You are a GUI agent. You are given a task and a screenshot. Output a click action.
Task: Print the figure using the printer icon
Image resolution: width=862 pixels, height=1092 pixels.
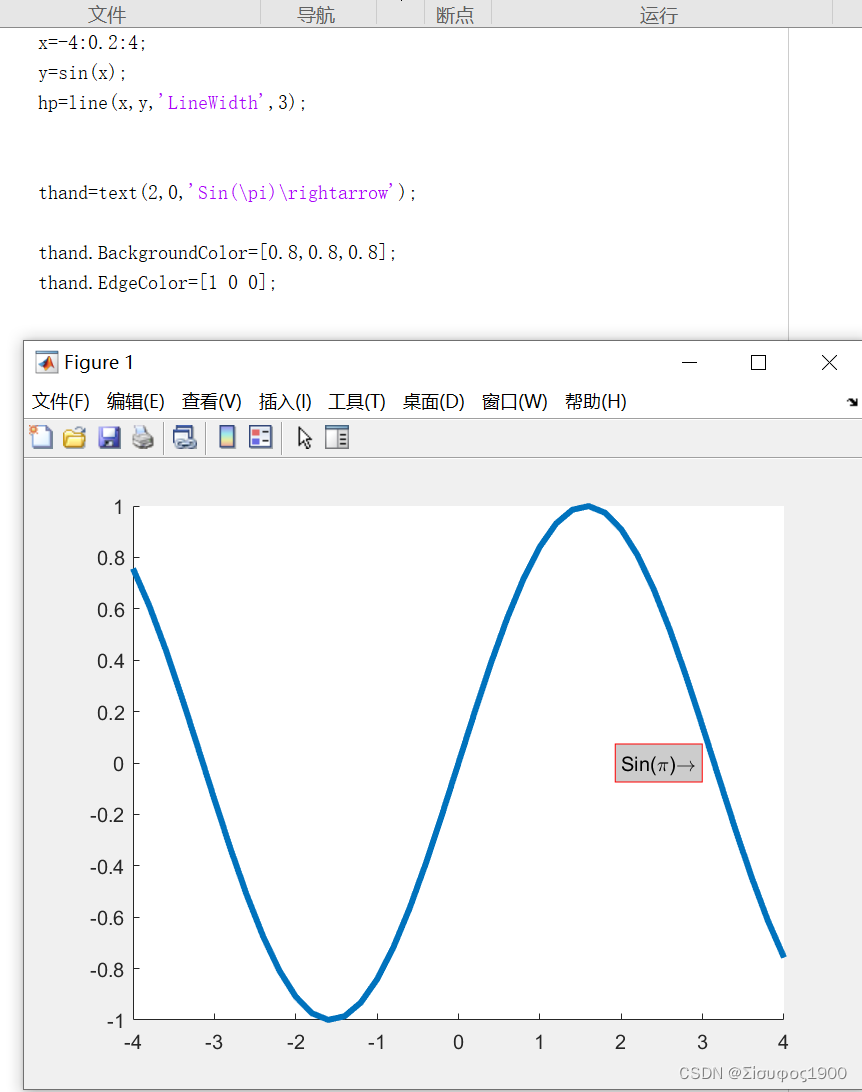coord(143,437)
